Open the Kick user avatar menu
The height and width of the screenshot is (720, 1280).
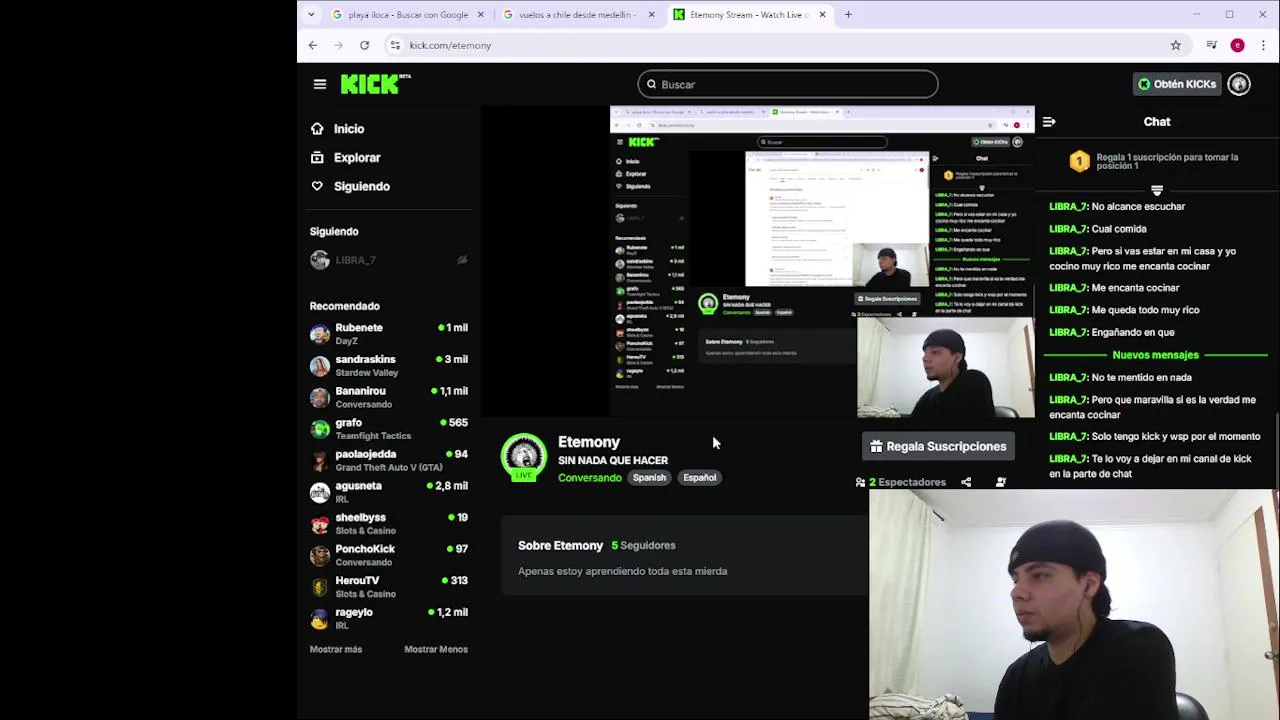point(1239,84)
